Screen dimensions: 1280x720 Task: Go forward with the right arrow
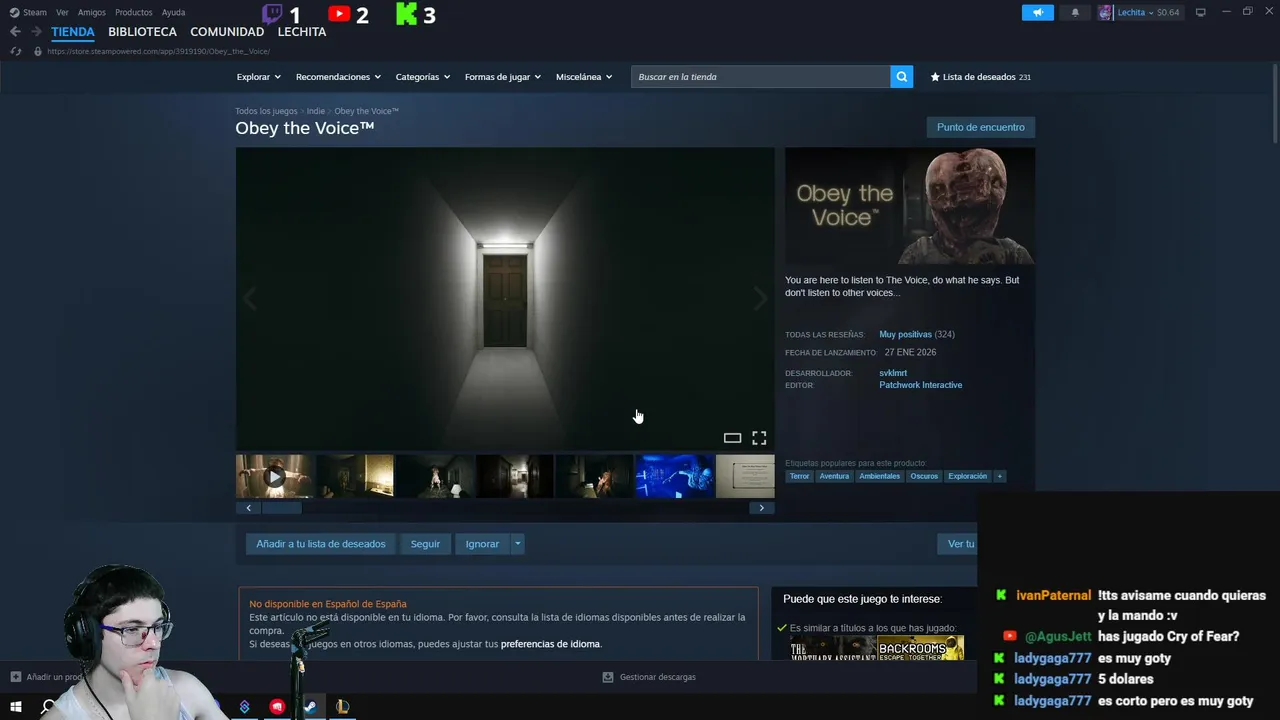coord(36,32)
